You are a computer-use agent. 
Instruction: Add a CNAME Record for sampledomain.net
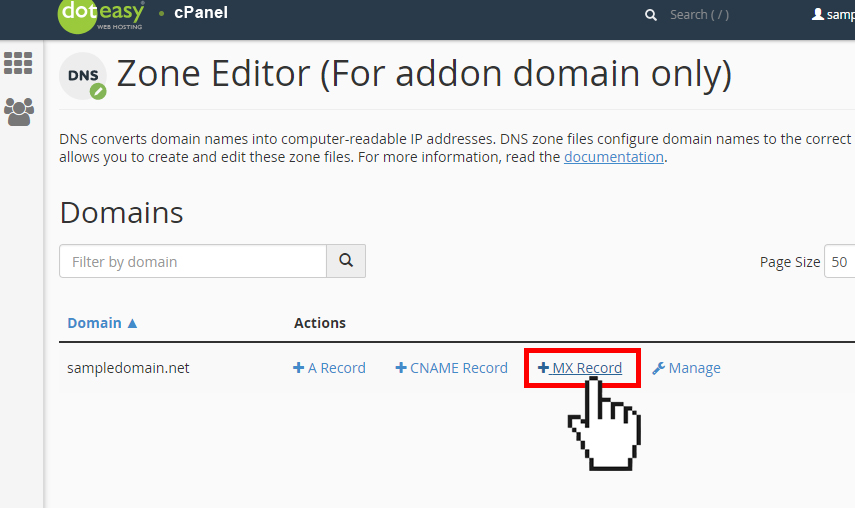(x=451, y=368)
